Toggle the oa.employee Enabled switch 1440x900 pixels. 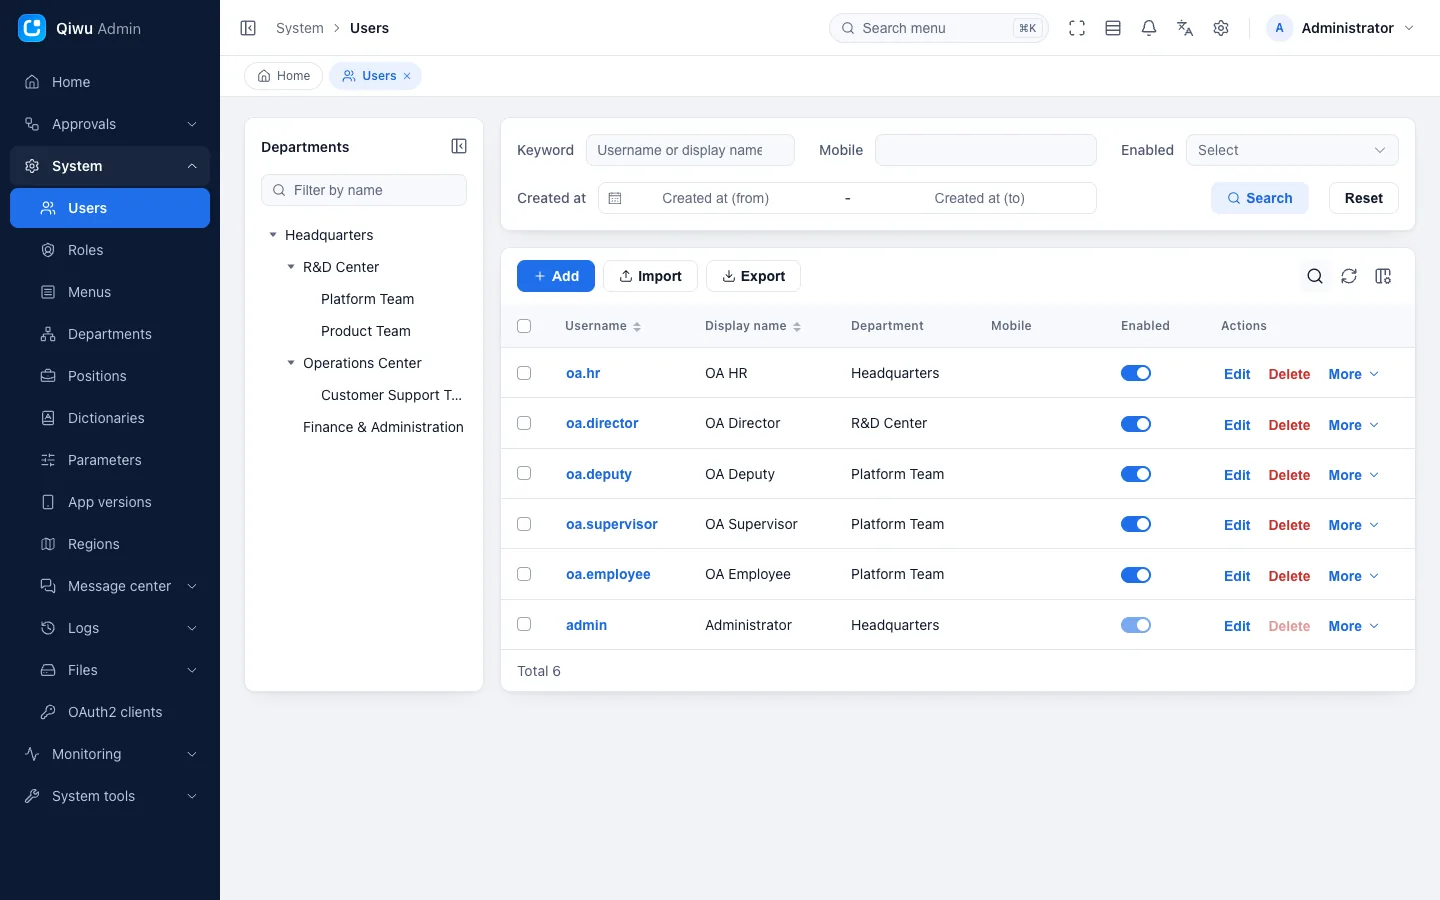(1136, 575)
